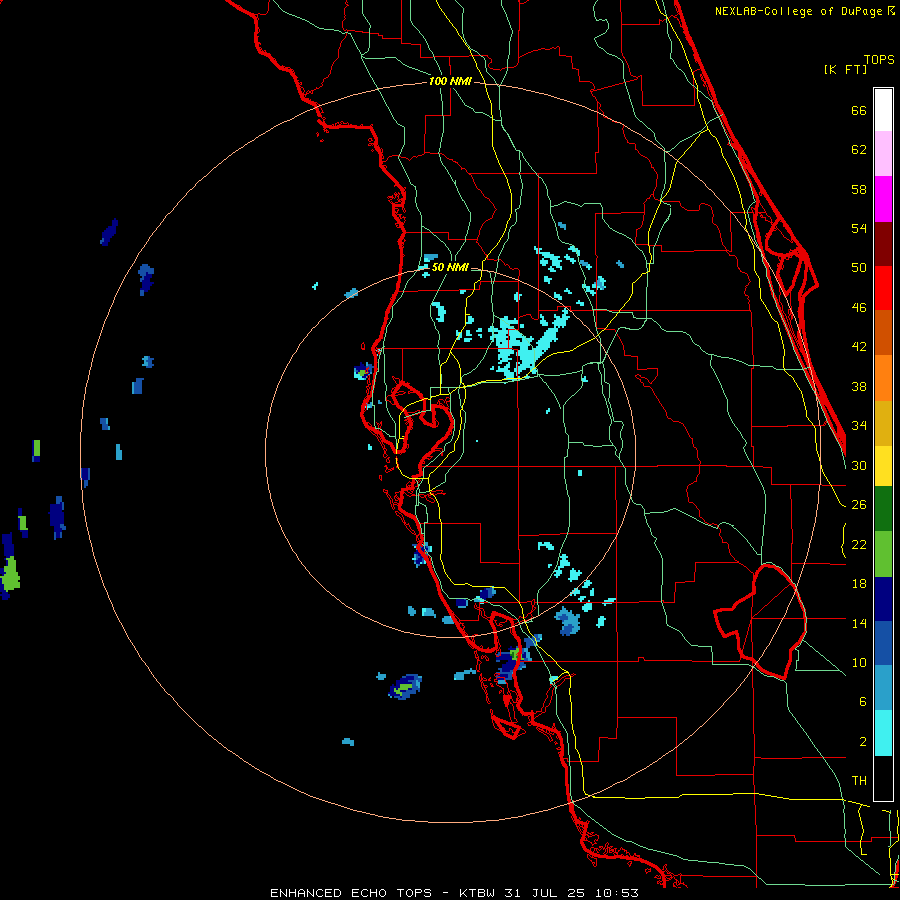This screenshot has width=900, height=900.
Task: Select the magenta legend color band
Action: [883, 199]
